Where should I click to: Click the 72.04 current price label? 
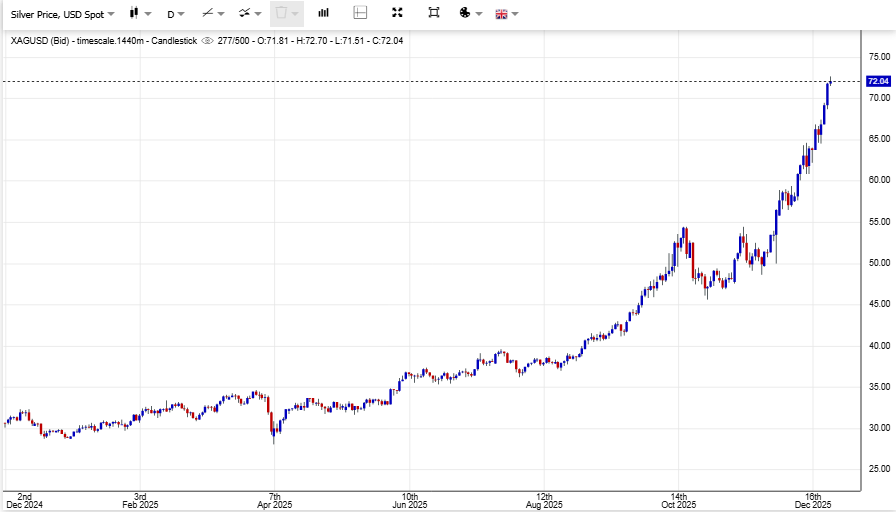pyautogui.click(x=878, y=81)
